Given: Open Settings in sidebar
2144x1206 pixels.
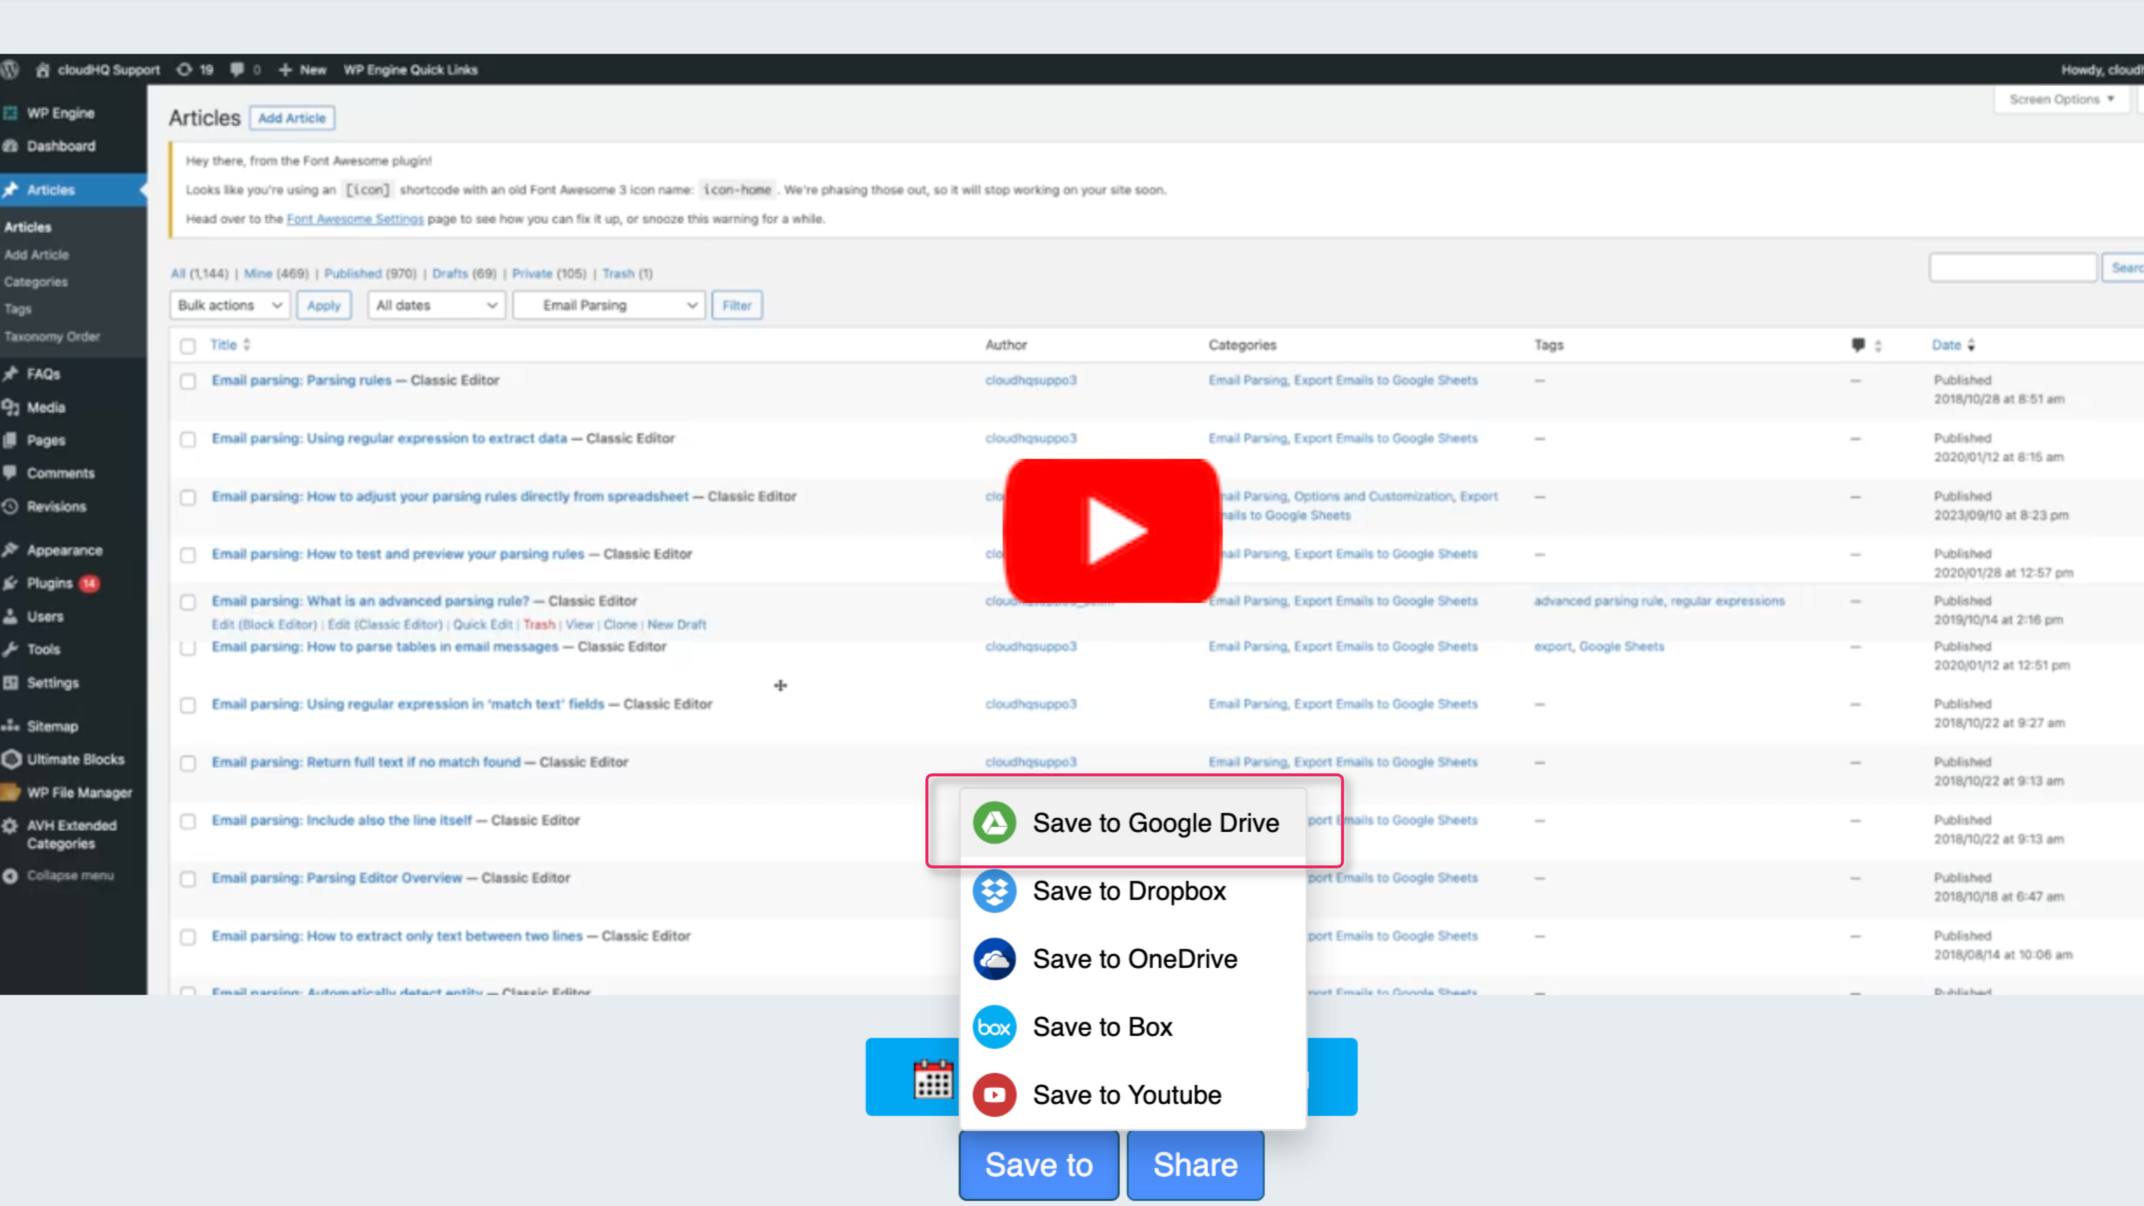Looking at the screenshot, I should coord(52,683).
